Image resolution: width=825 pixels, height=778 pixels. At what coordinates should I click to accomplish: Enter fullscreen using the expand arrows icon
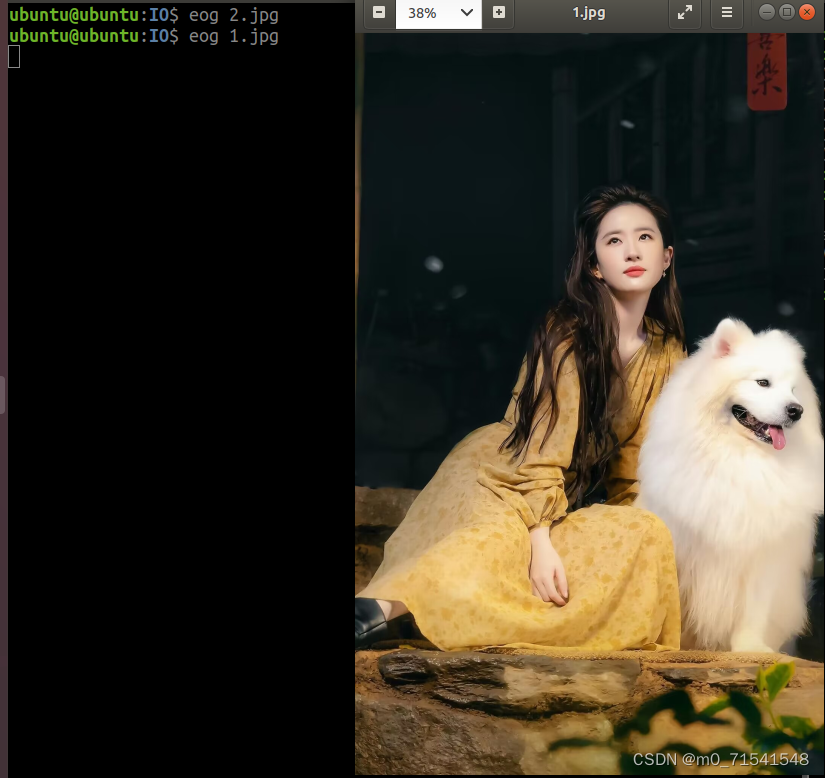[685, 14]
